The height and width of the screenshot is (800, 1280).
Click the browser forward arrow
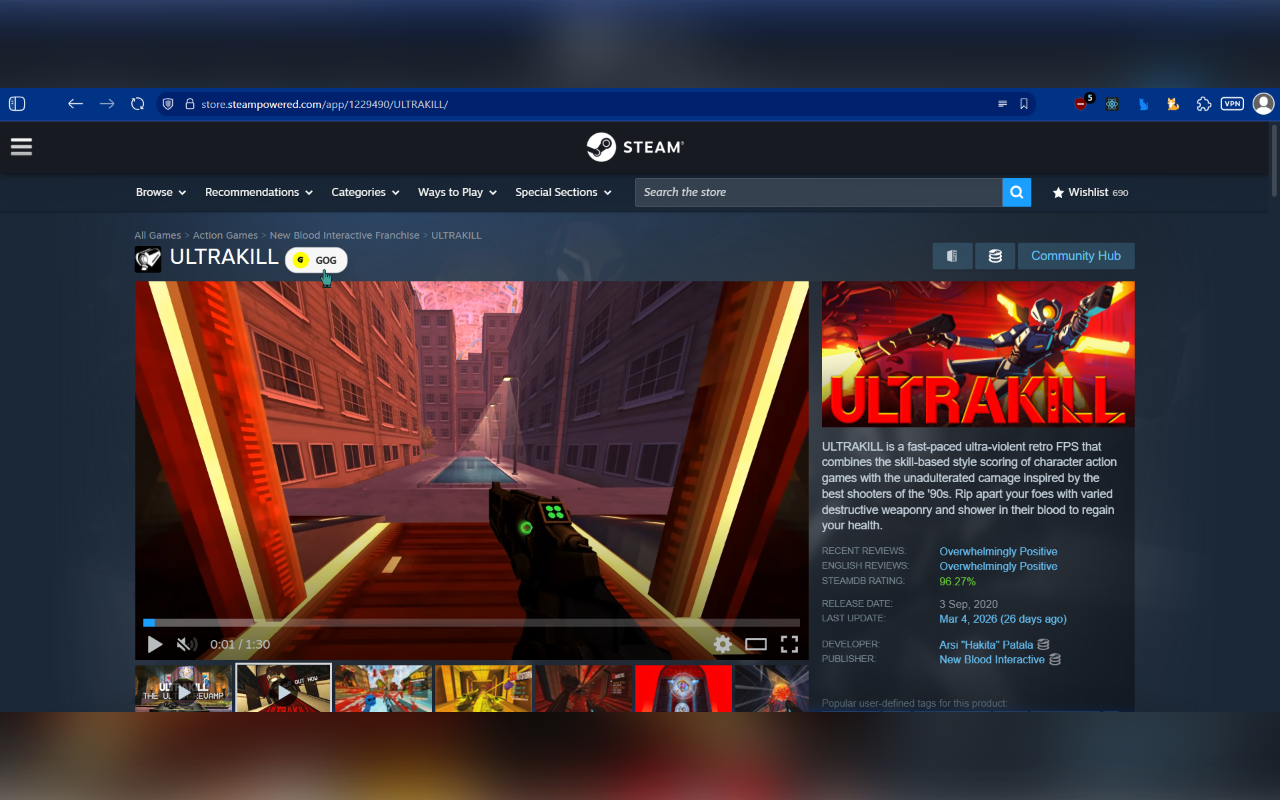click(x=107, y=104)
